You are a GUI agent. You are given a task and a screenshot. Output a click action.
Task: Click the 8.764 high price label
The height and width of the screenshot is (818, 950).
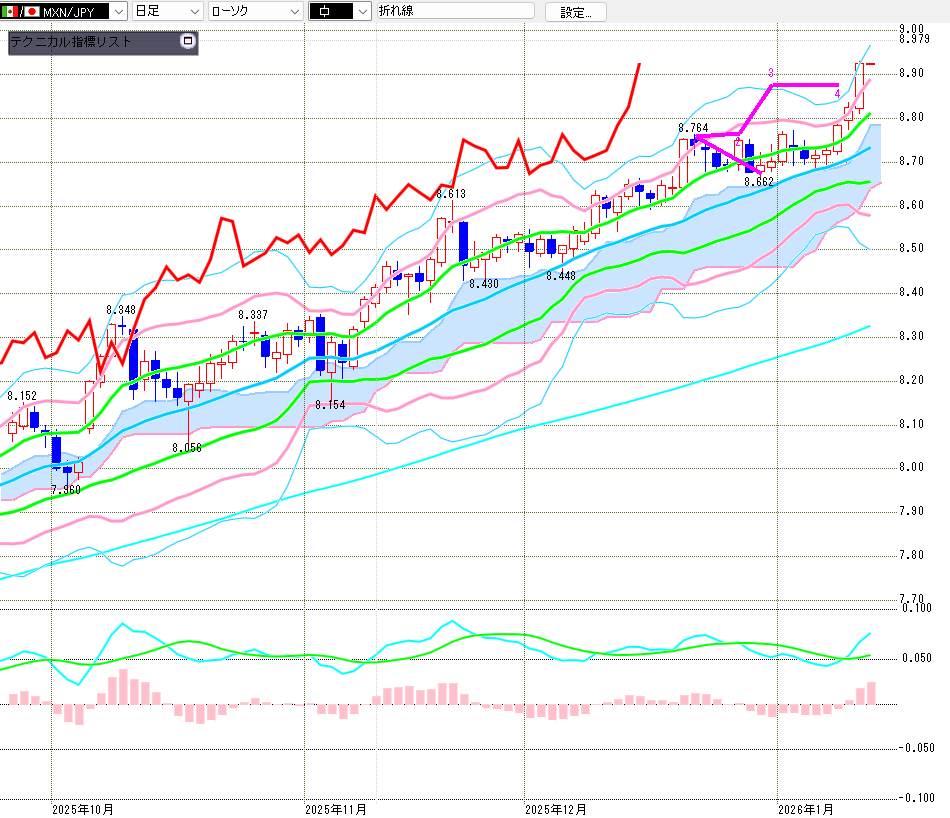click(693, 128)
